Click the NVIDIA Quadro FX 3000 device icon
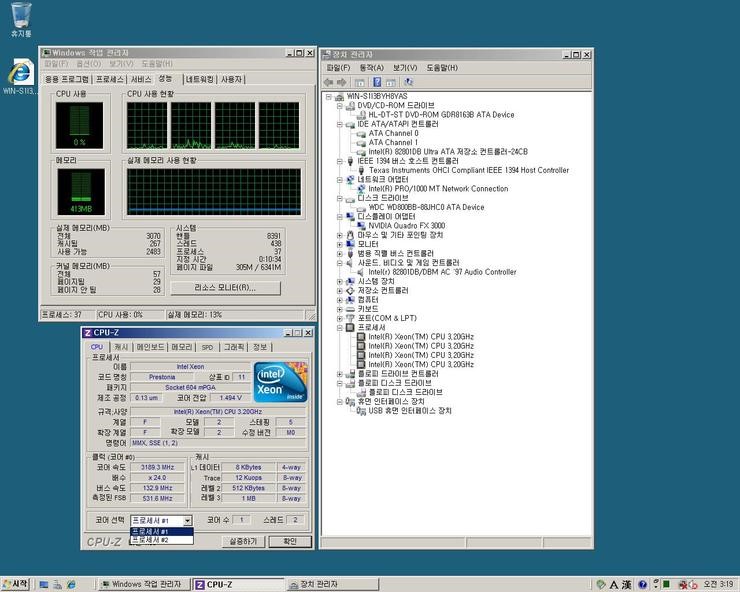Image resolution: width=740 pixels, height=592 pixels. pyautogui.click(x=362, y=226)
